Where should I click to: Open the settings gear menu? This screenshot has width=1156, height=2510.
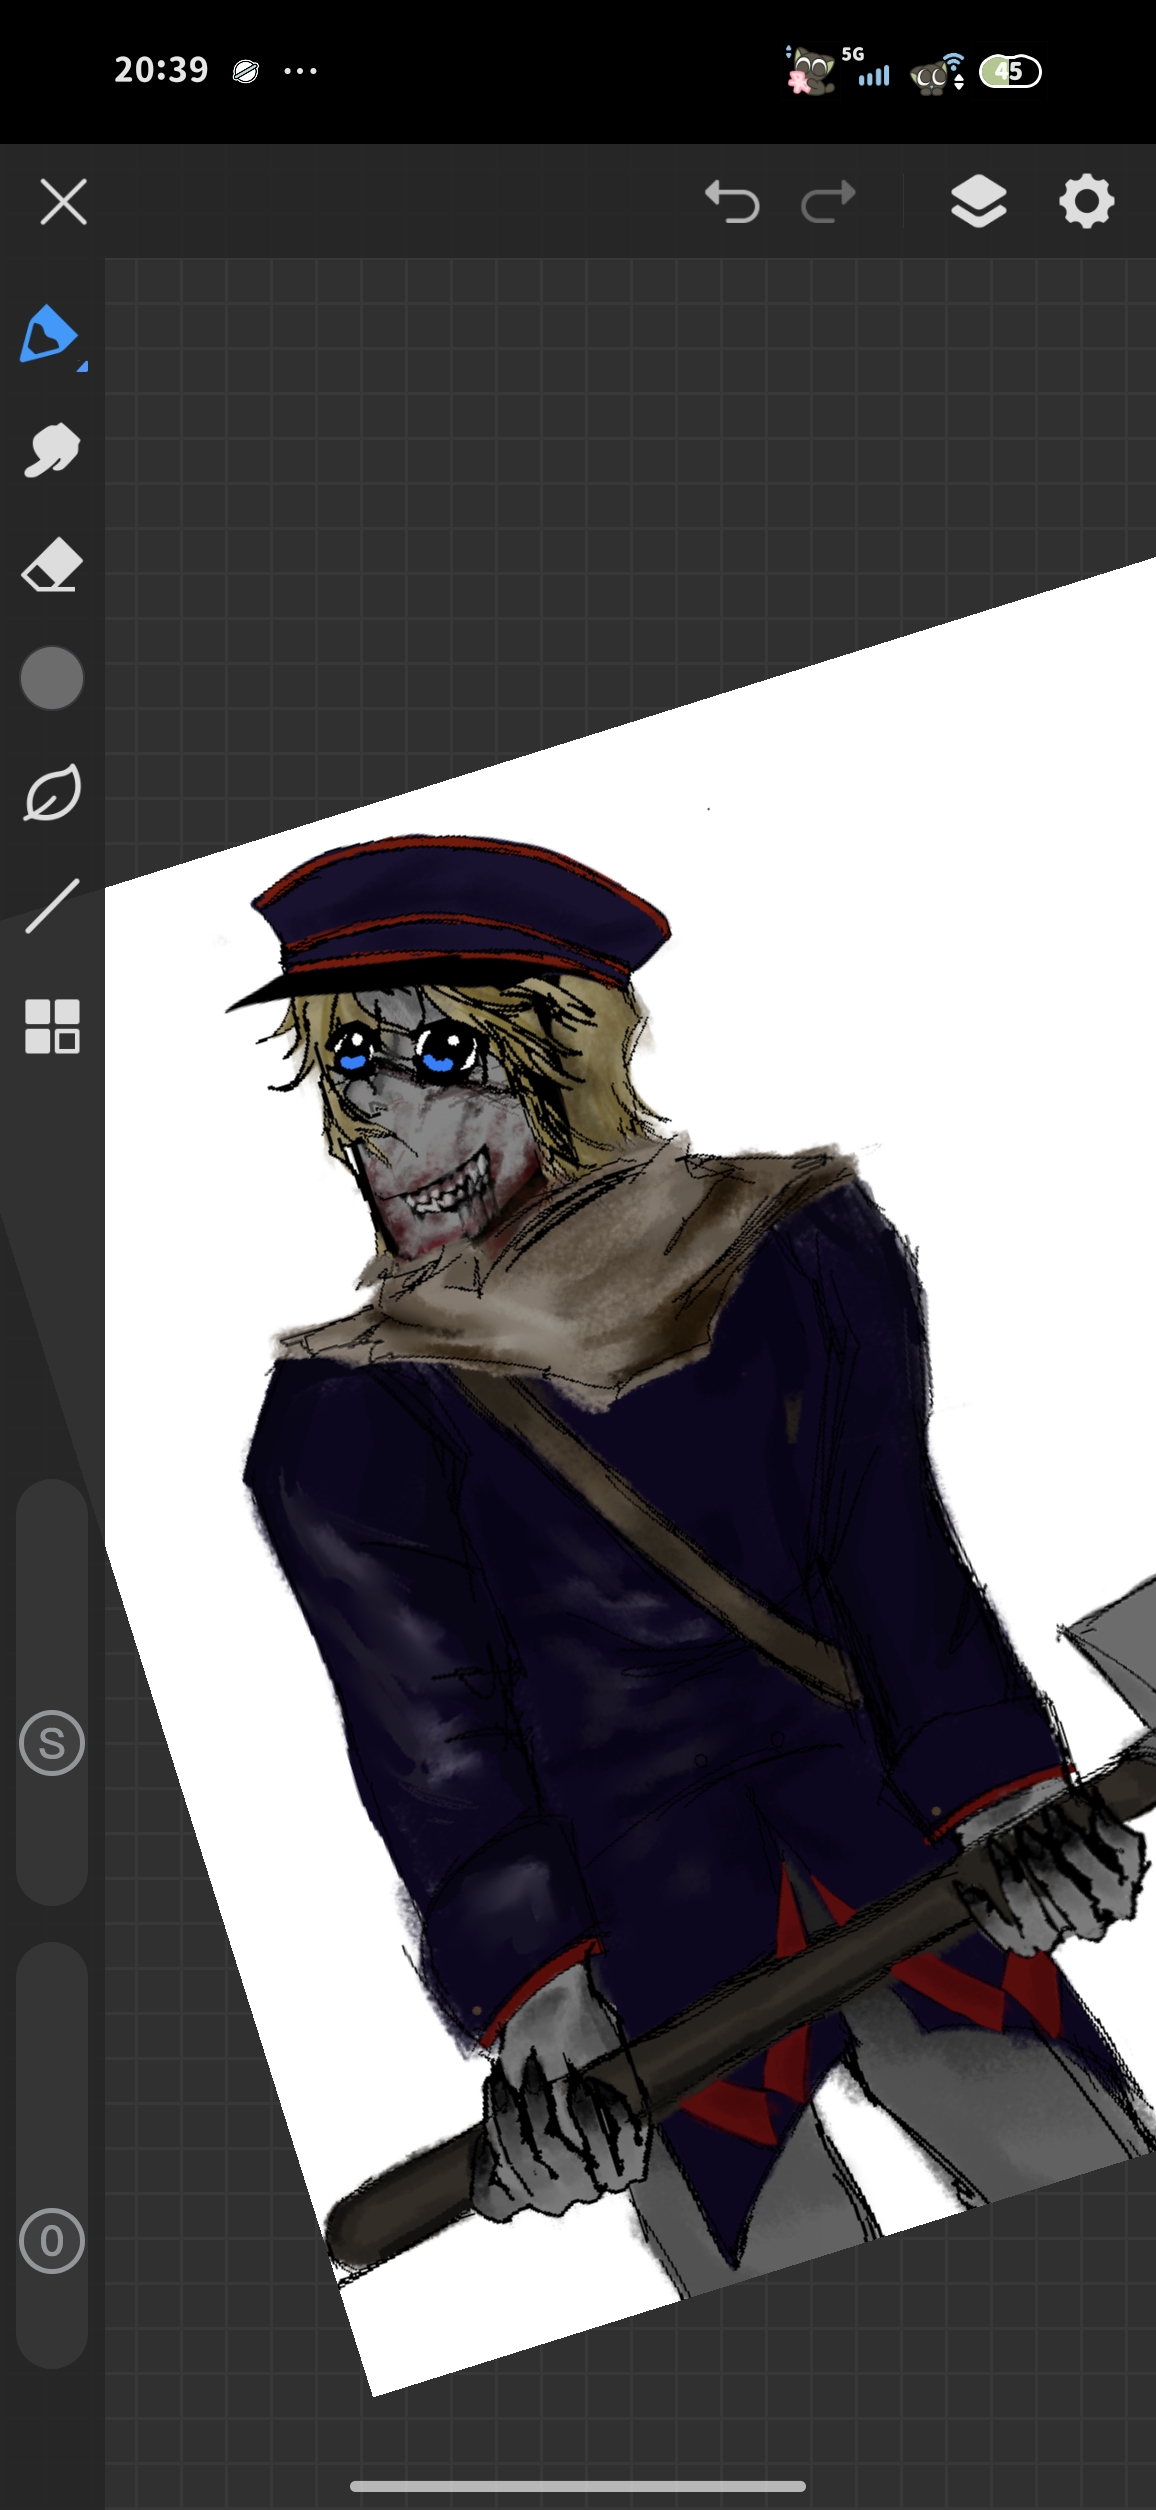coord(1086,202)
